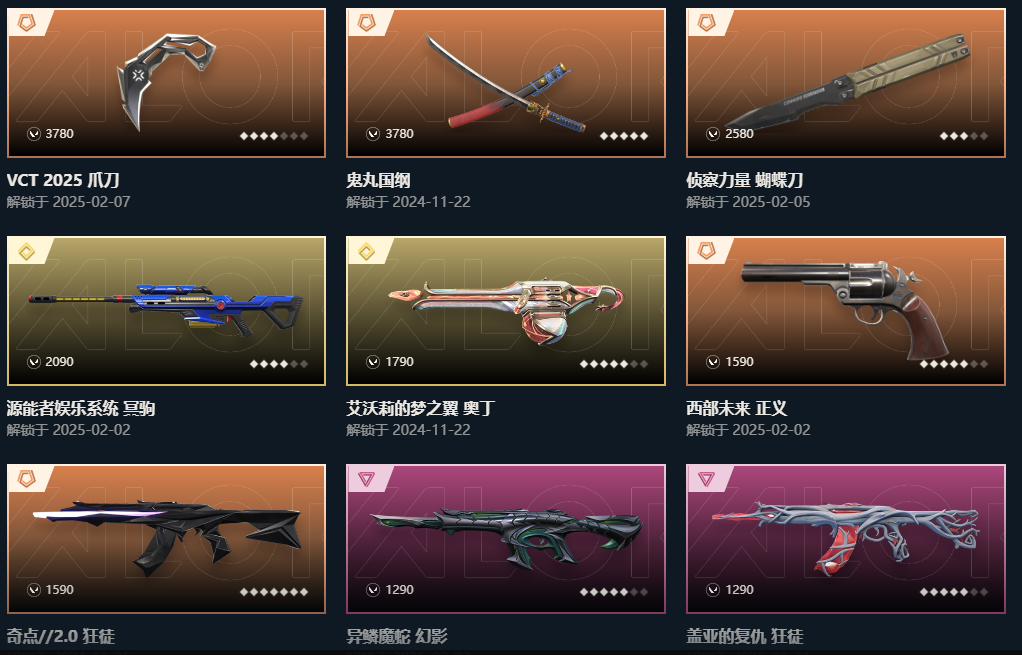Click the pink tier icon on 盖亚的复仇 狂徒
The height and width of the screenshot is (655, 1022).
pyautogui.click(x=707, y=480)
